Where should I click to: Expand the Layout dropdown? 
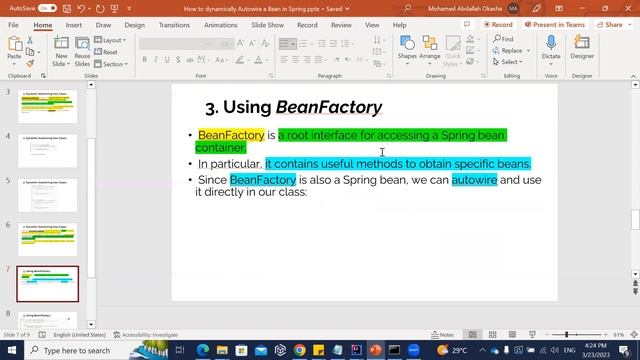tap(110, 40)
